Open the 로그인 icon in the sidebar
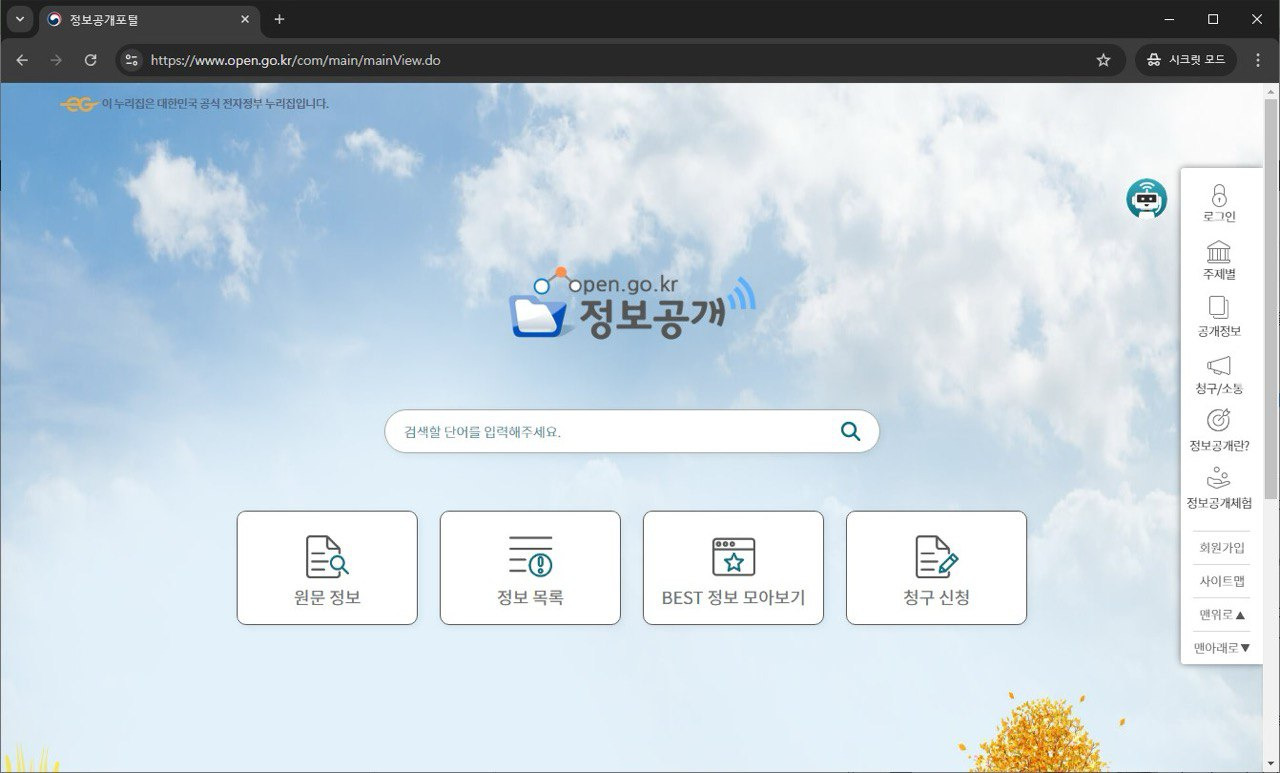1280x773 pixels. pos(1219,201)
